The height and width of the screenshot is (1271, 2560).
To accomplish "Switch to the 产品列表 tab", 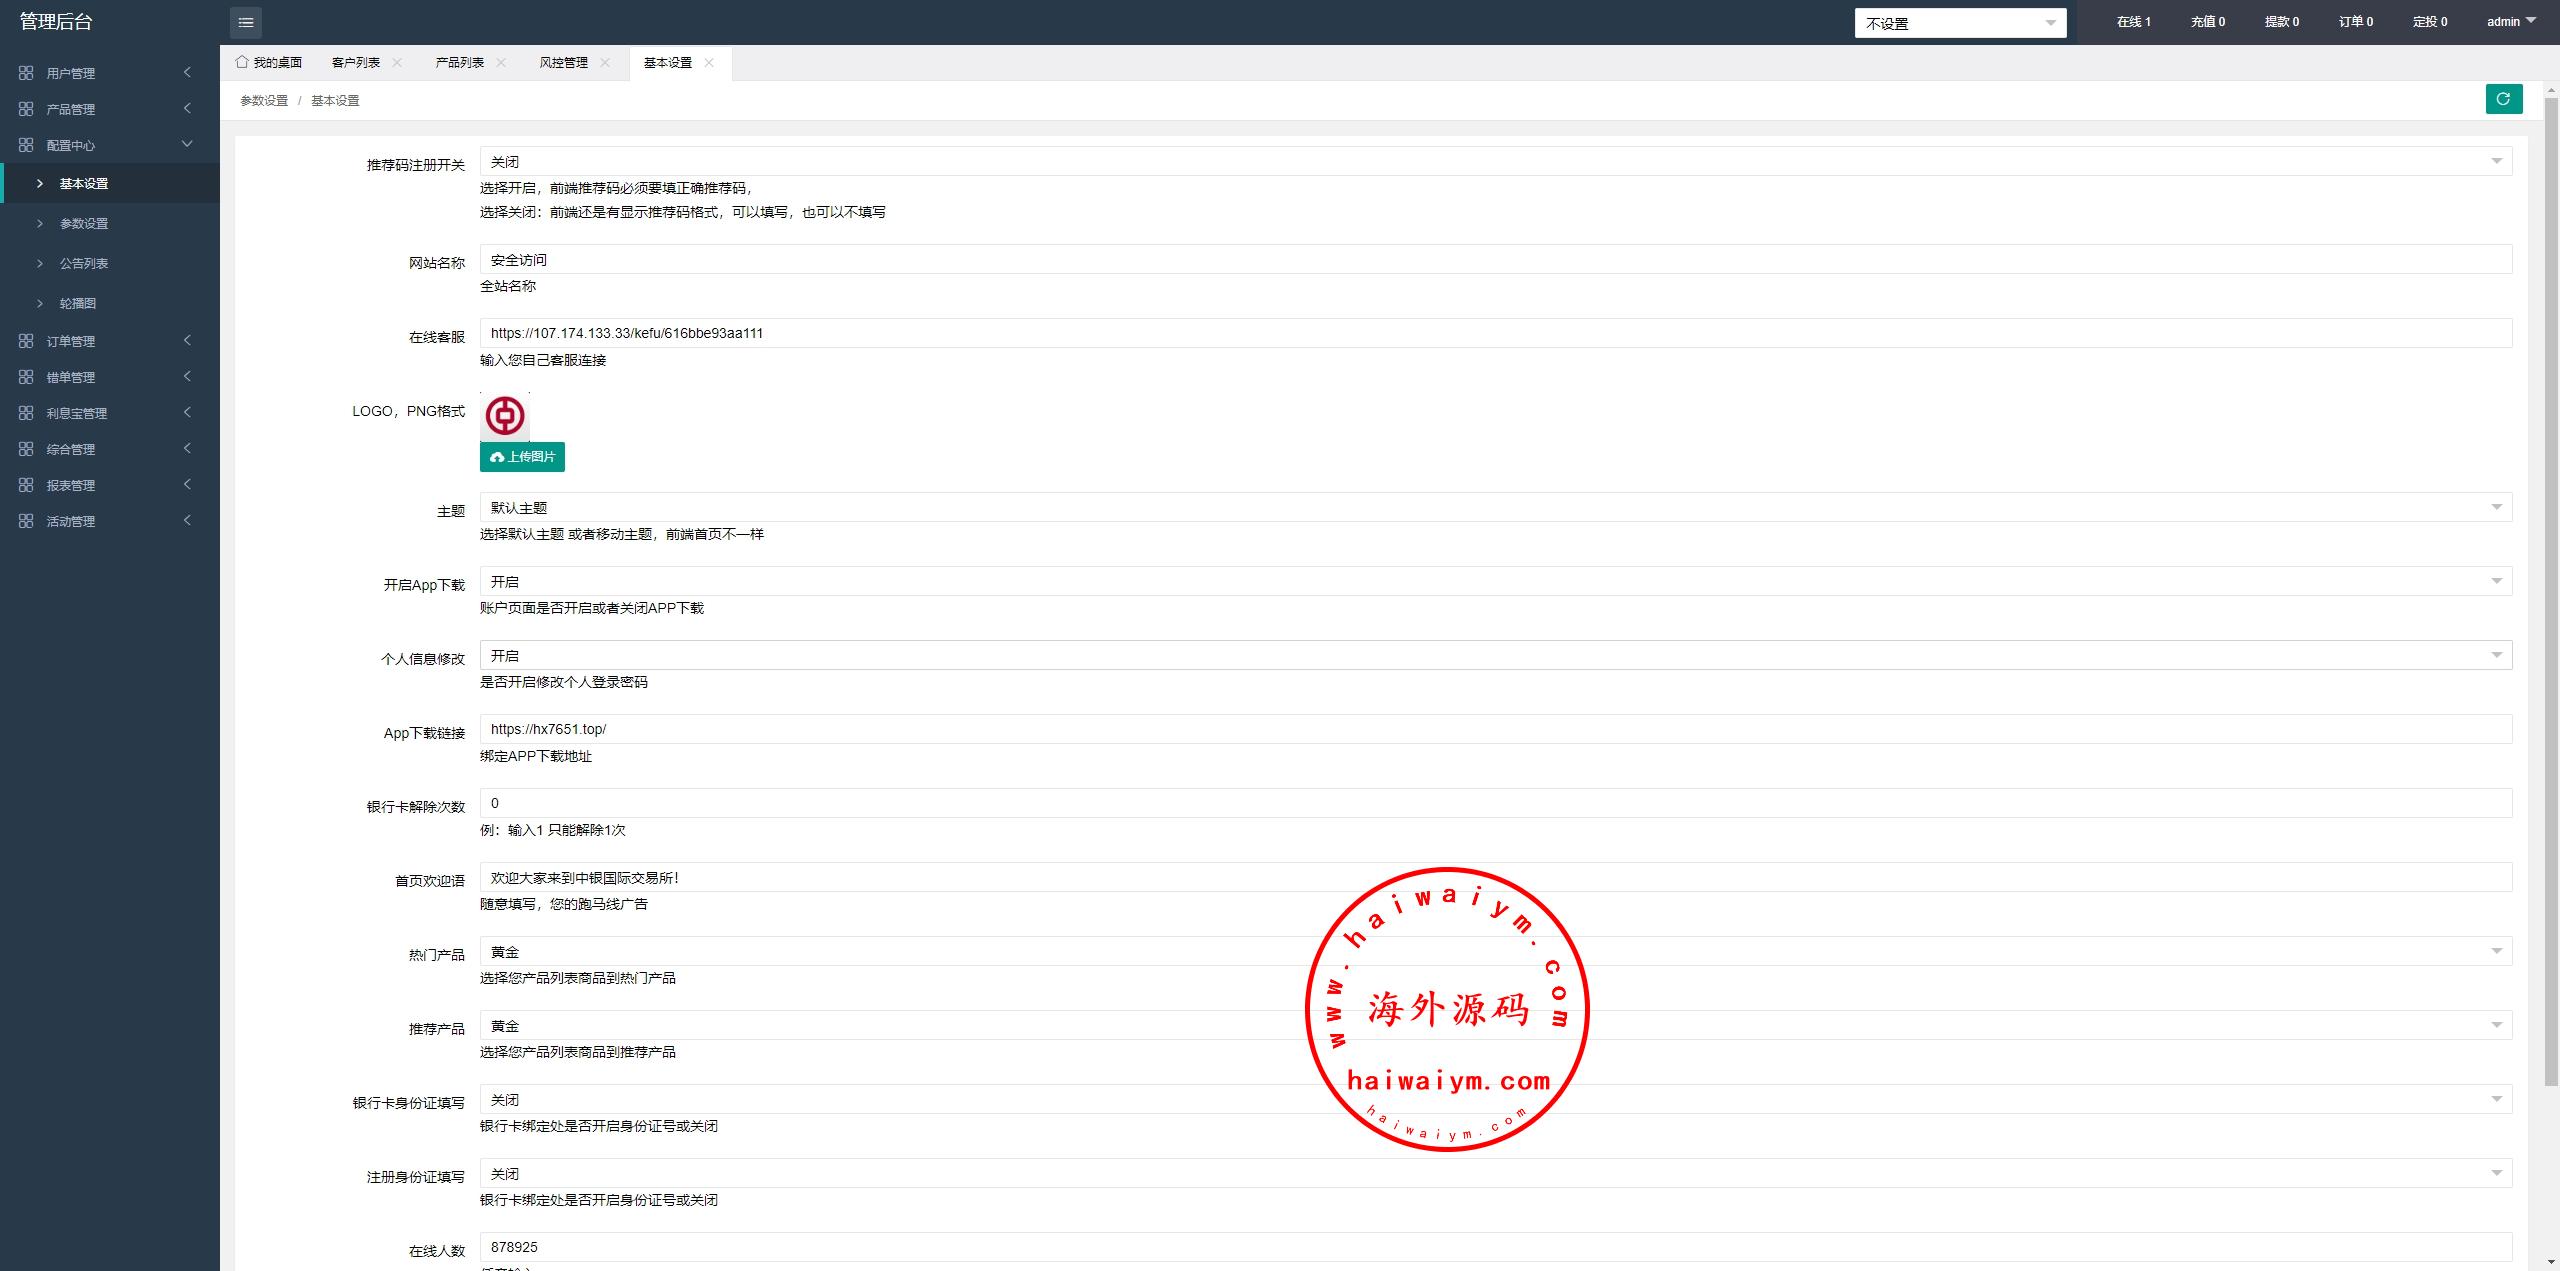I will coord(459,62).
